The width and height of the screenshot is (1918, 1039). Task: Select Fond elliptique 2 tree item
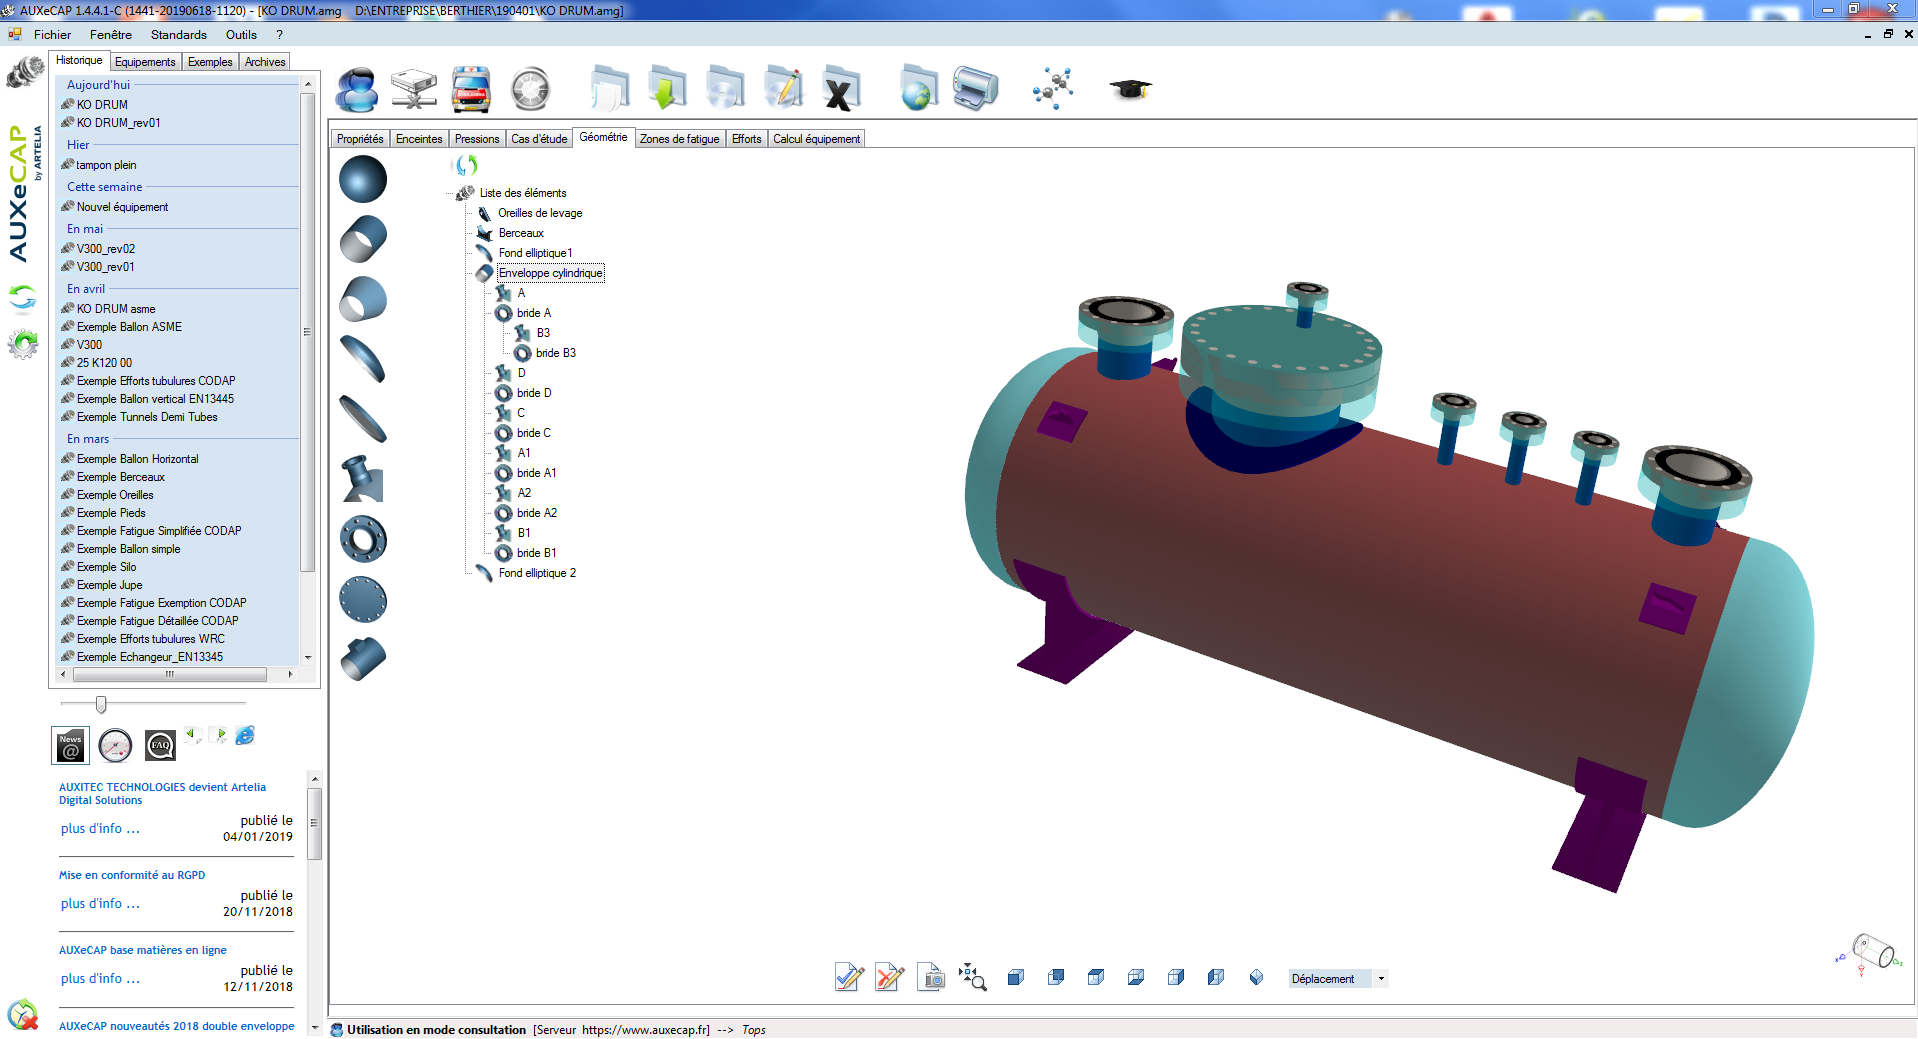[537, 573]
